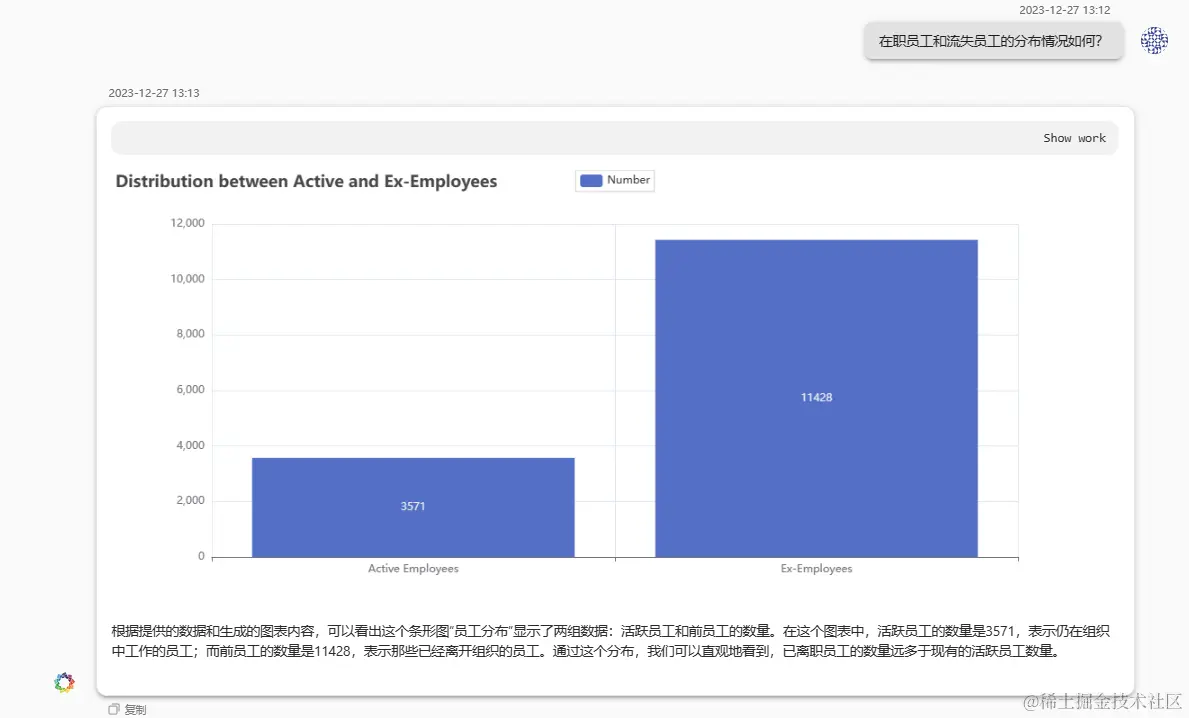Click the Active Employees bar labeled 3571
Screen dimensions: 1189x718
coord(413,507)
